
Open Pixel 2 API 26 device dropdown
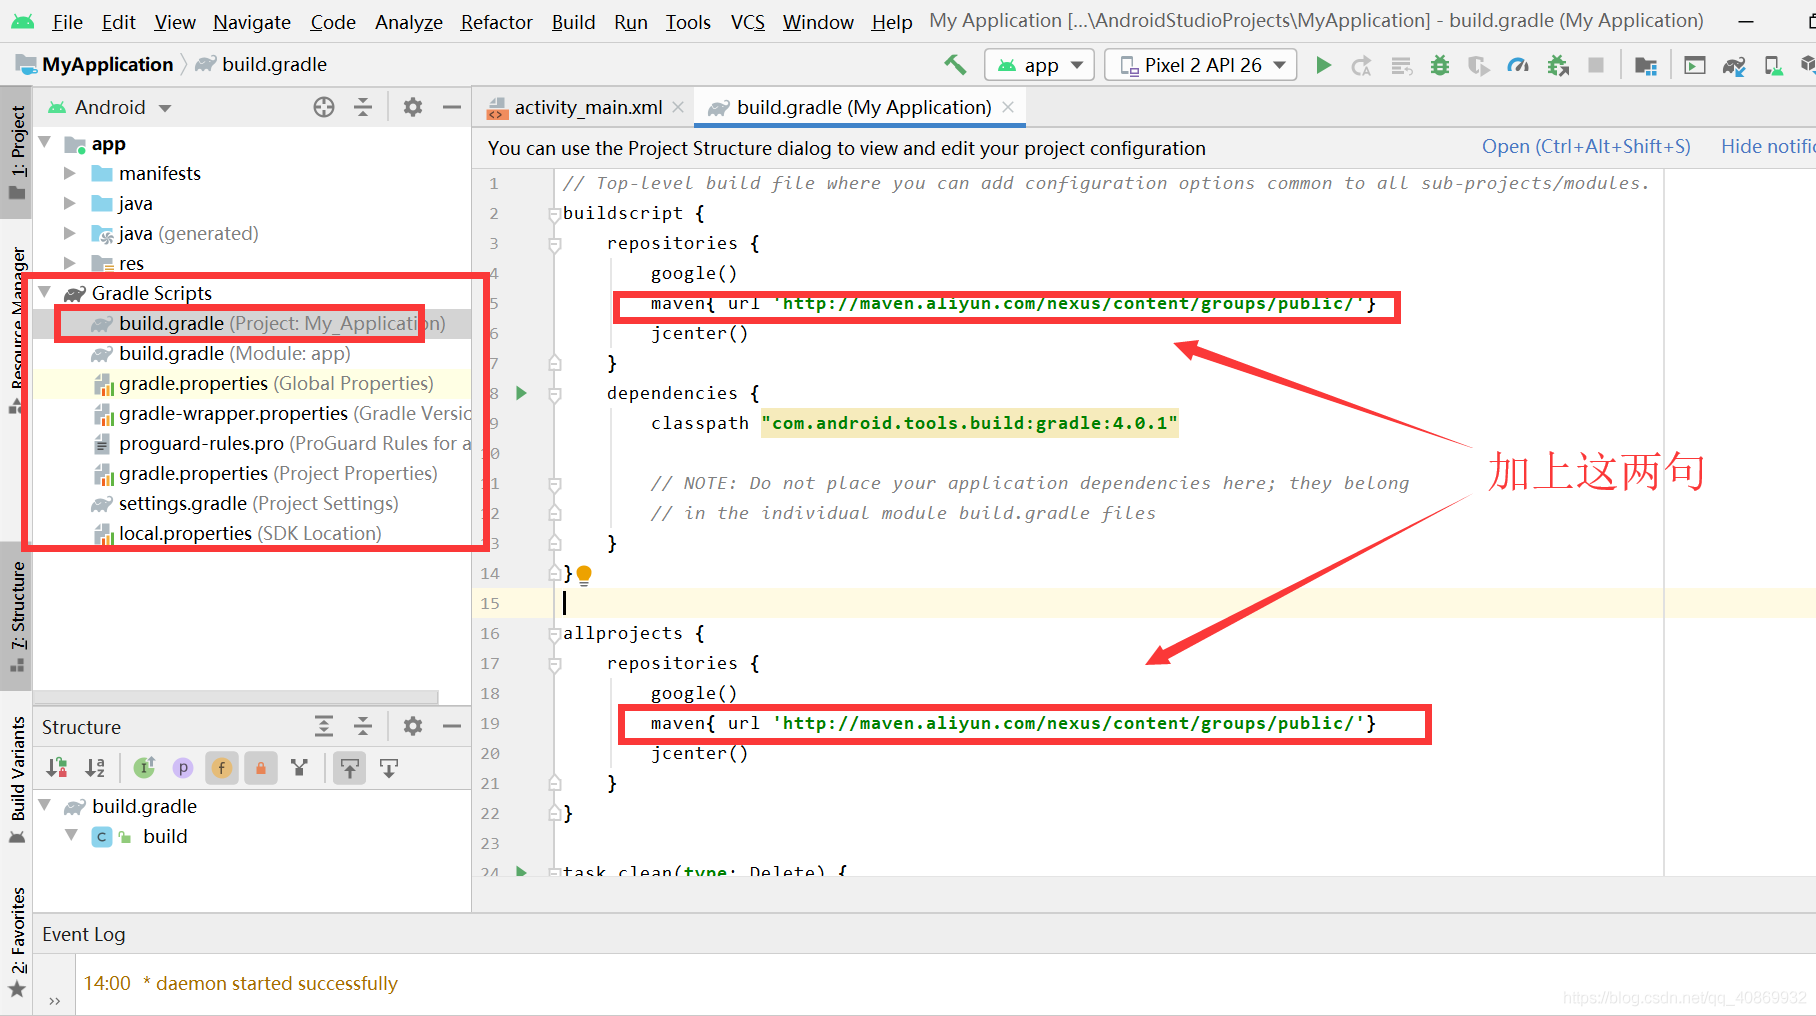click(x=1201, y=65)
